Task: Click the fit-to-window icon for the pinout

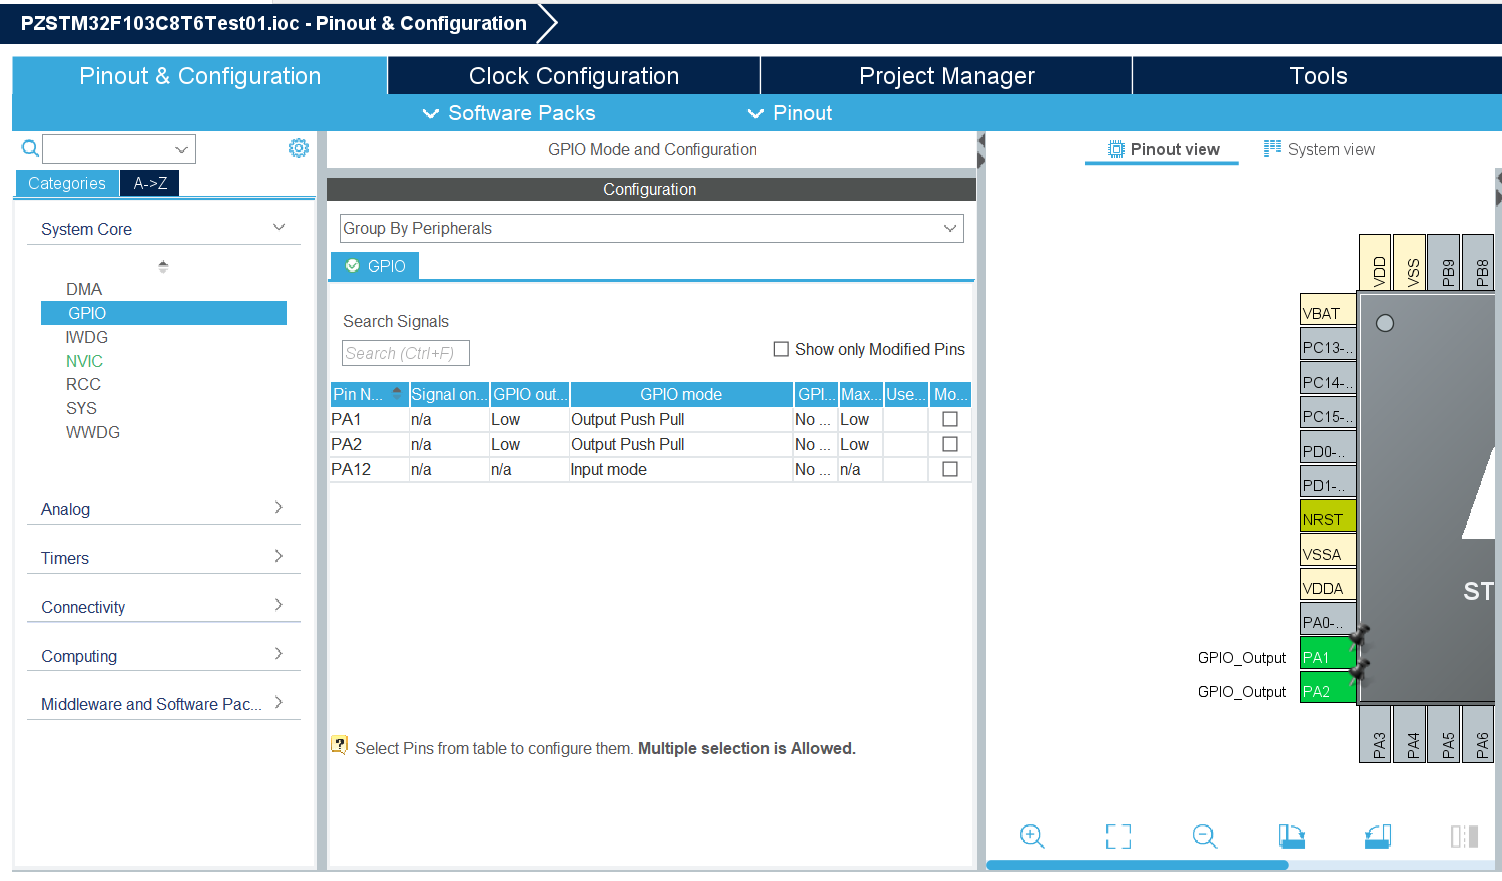Action: tap(1118, 836)
